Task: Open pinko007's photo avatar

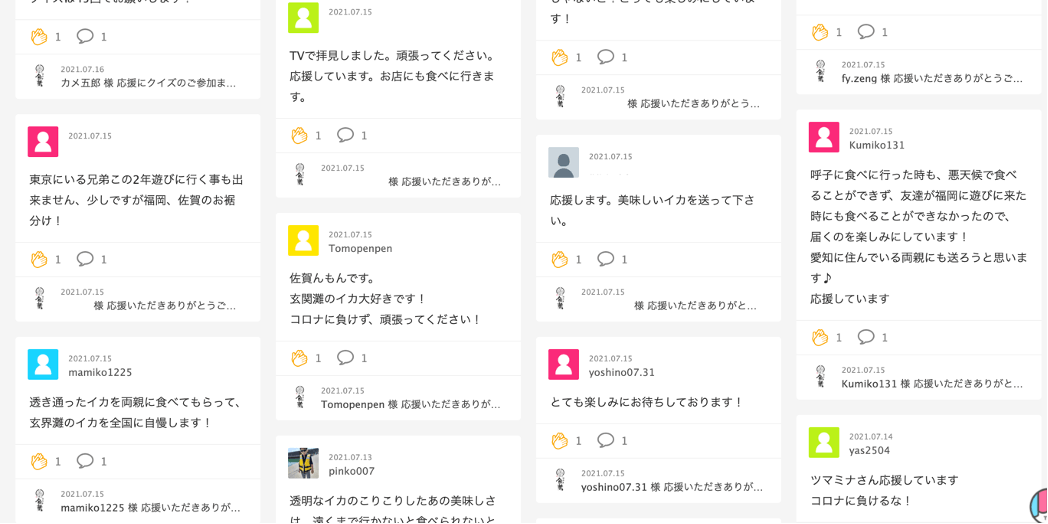Action: pos(303,464)
